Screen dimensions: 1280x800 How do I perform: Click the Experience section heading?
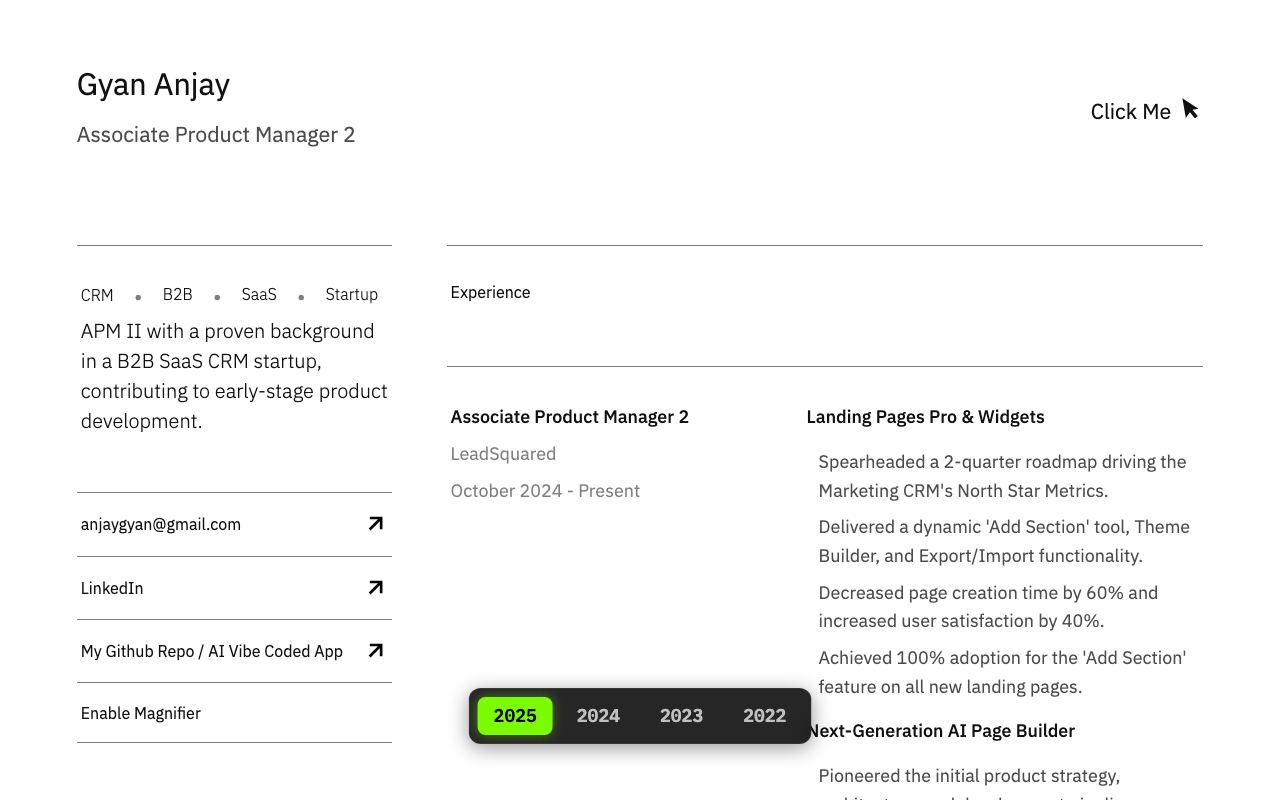[x=490, y=293]
